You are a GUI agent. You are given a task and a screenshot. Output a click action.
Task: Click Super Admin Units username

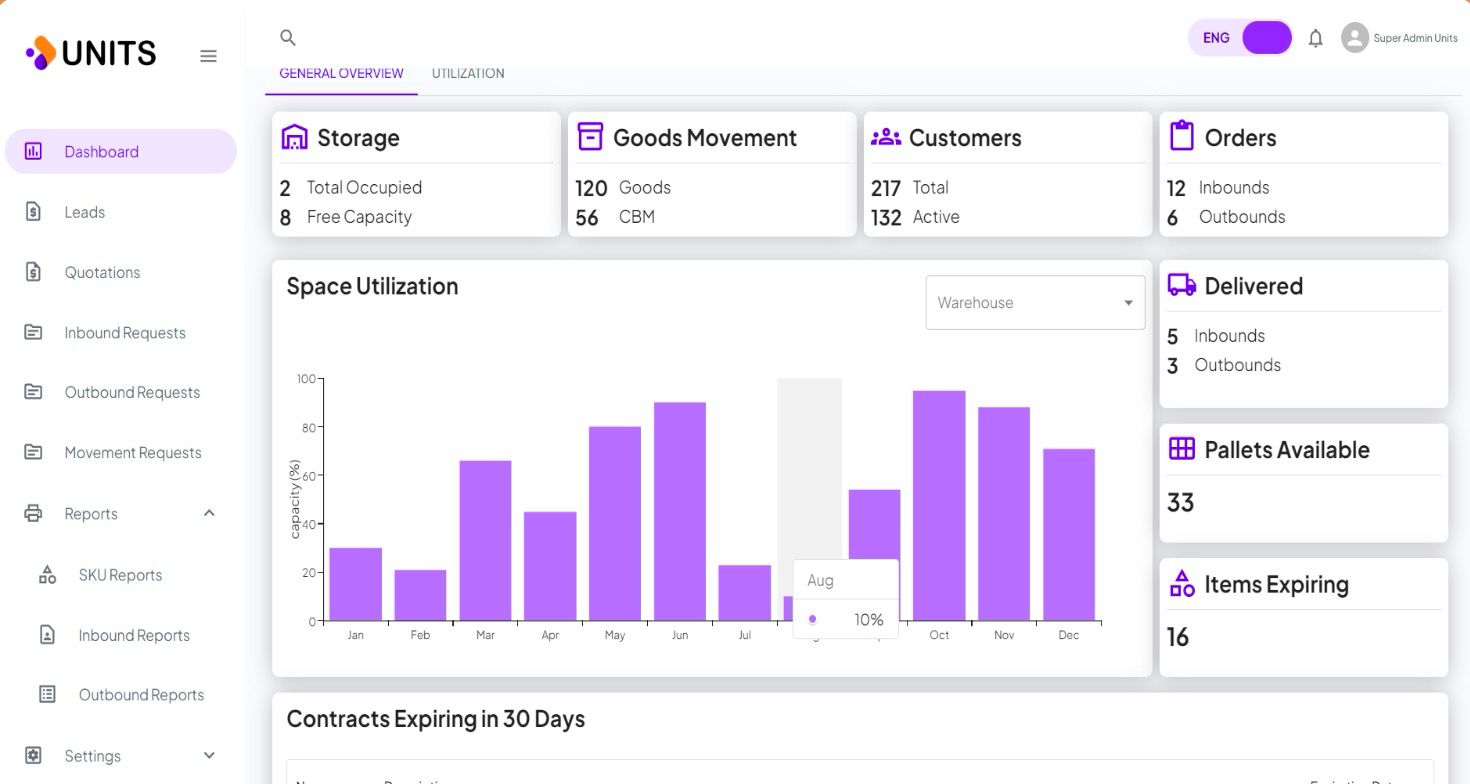tap(1415, 38)
